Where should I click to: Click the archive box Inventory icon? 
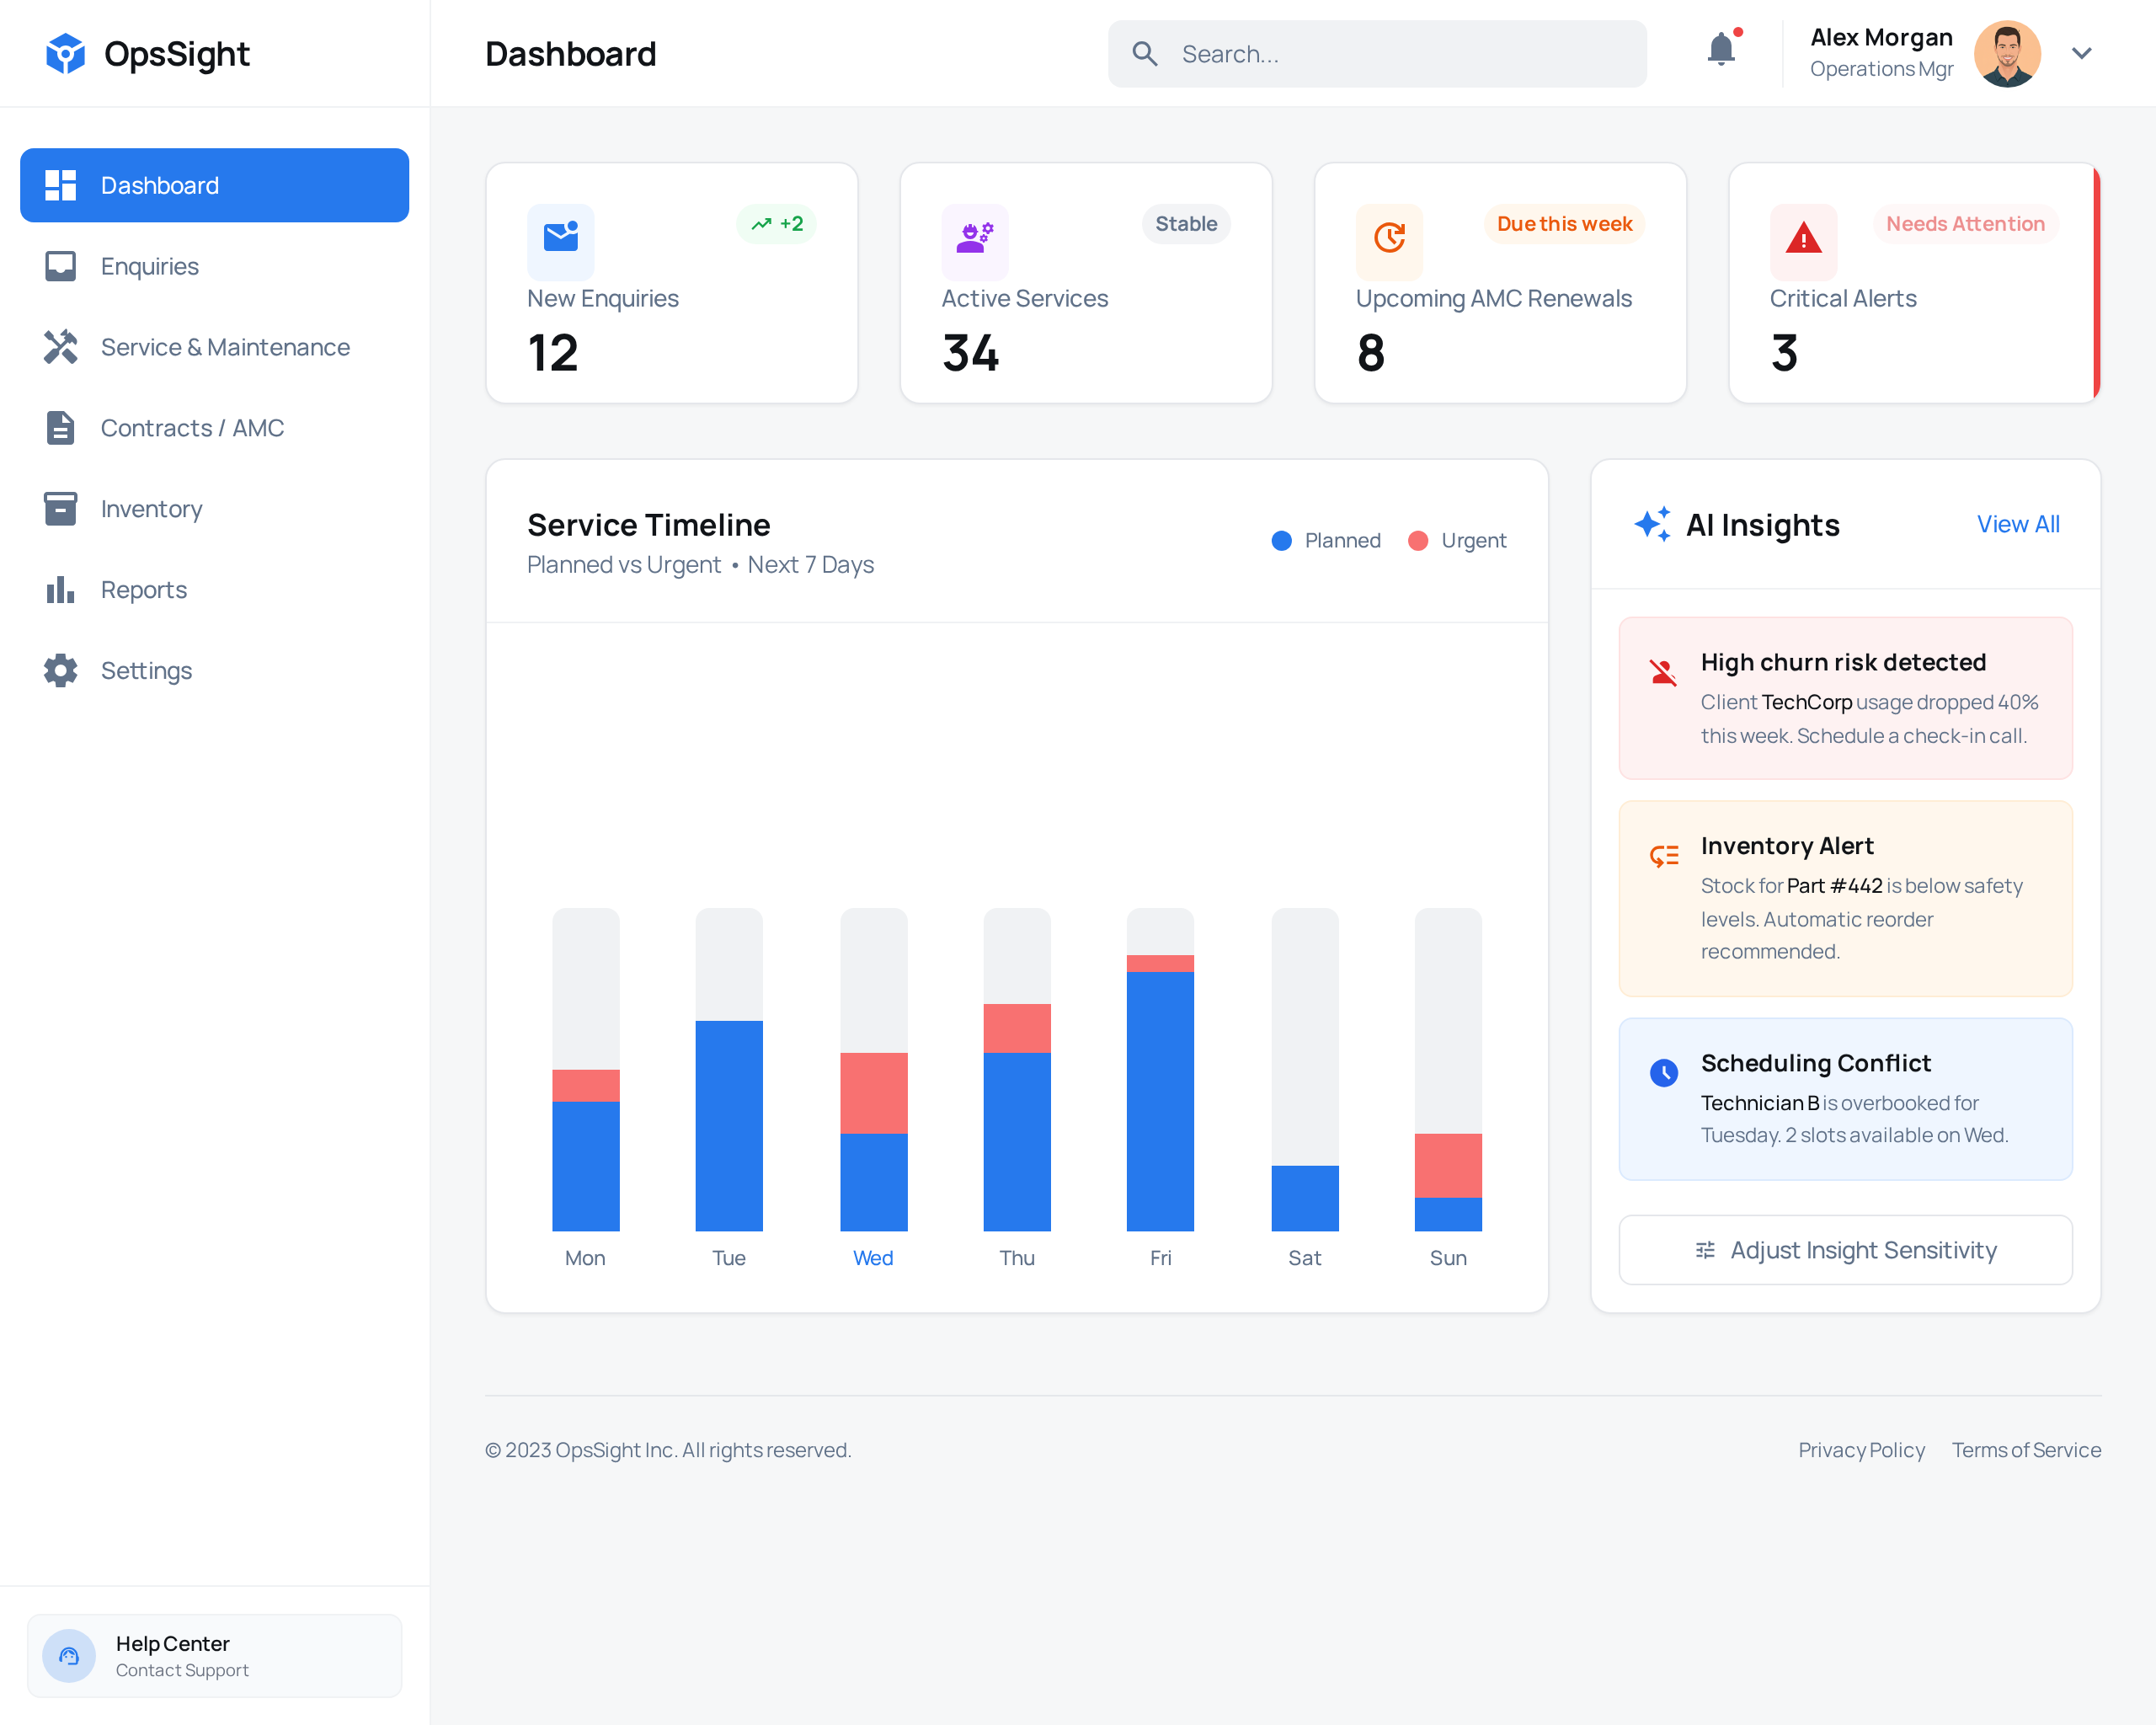click(61, 509)
